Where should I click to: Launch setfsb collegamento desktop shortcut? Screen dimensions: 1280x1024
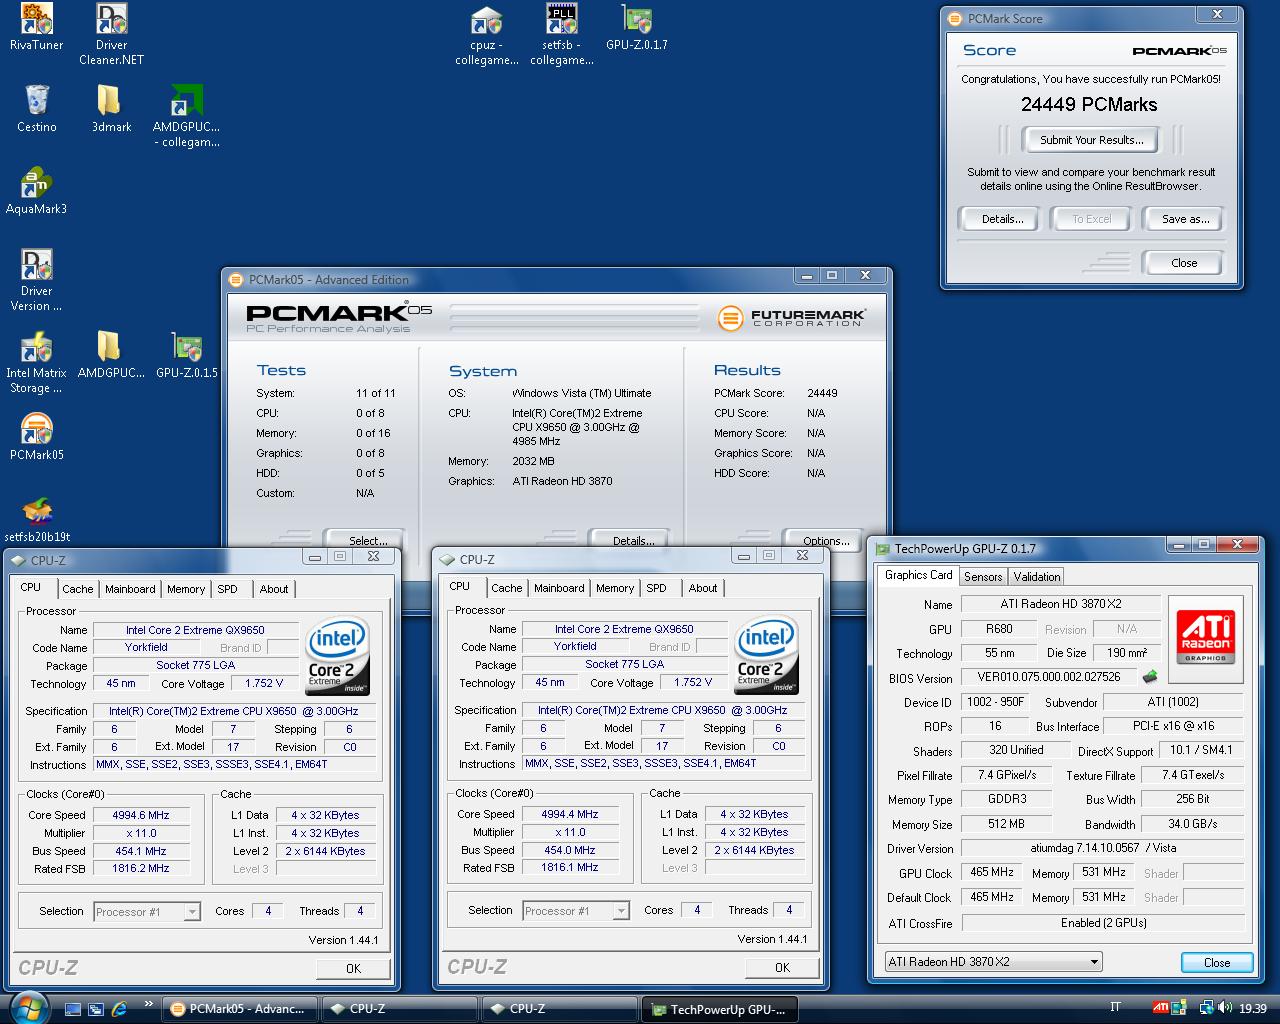(562, 19)
